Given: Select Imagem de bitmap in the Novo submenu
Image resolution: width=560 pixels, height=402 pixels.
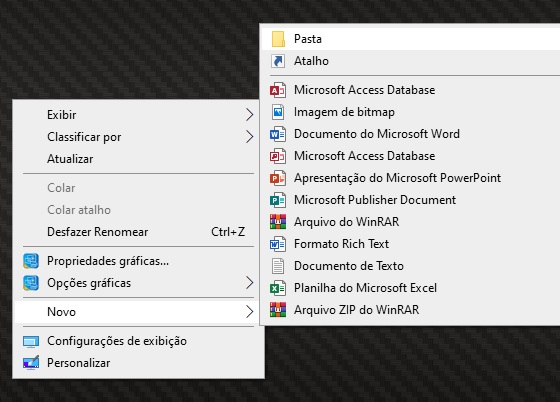Looking at the screenshot, I should [411, 112].
